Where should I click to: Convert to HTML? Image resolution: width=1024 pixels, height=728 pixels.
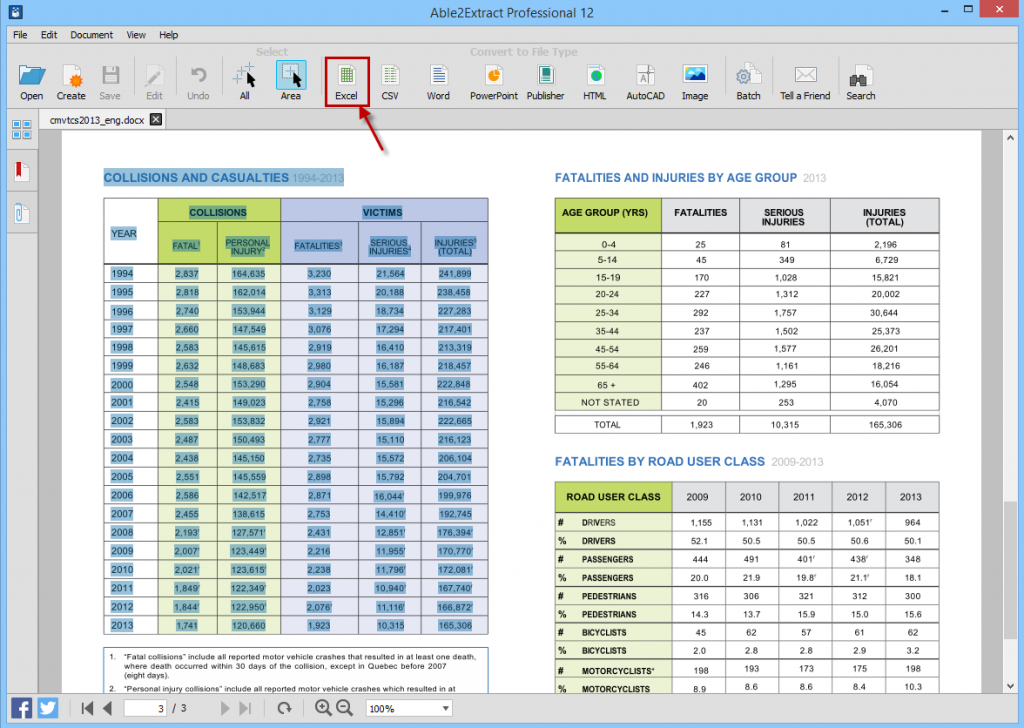594,81
